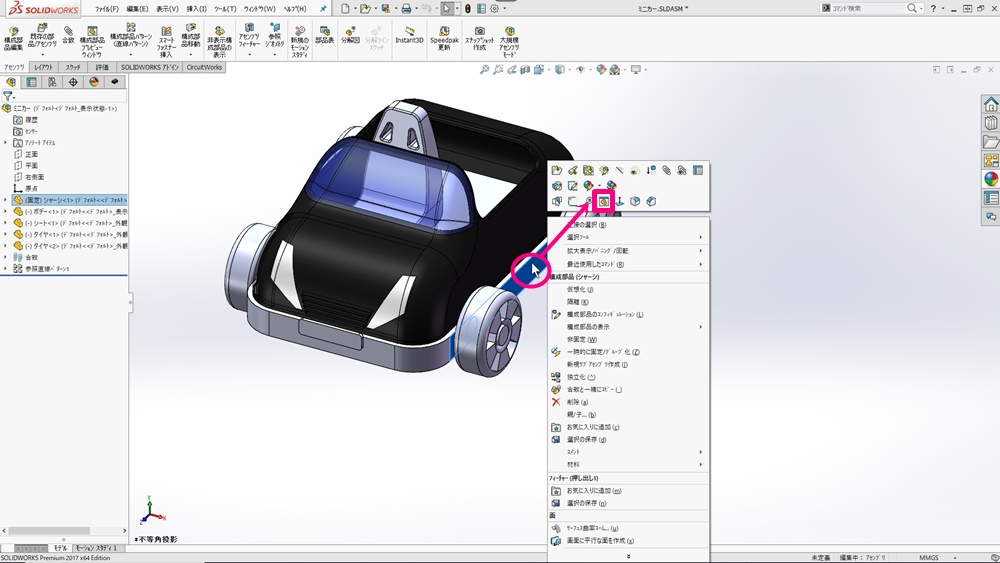Open the DisplayManager tab with color sphere
The width and height of the screenshot is (1000, 563).
(94, 82)
